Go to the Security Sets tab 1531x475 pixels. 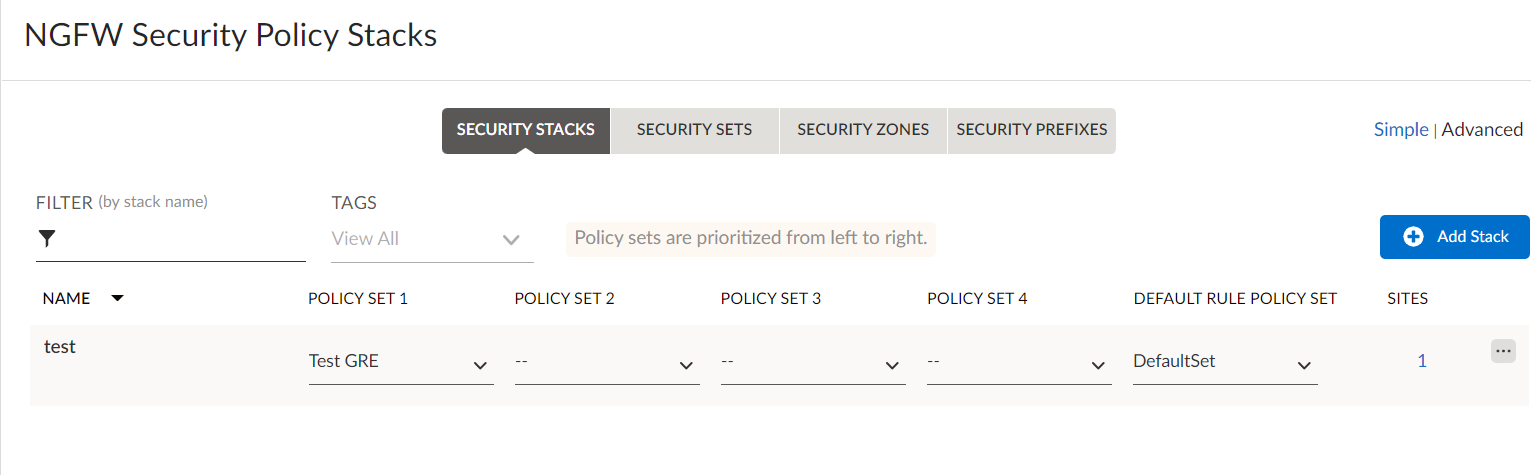coord(694,130)
